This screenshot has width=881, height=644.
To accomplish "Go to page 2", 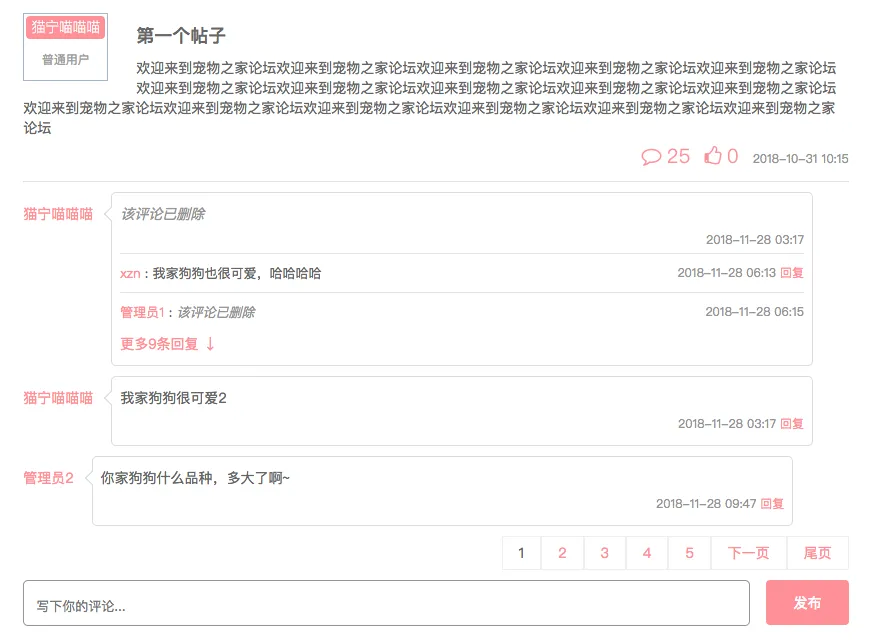I will pos(562,553).
